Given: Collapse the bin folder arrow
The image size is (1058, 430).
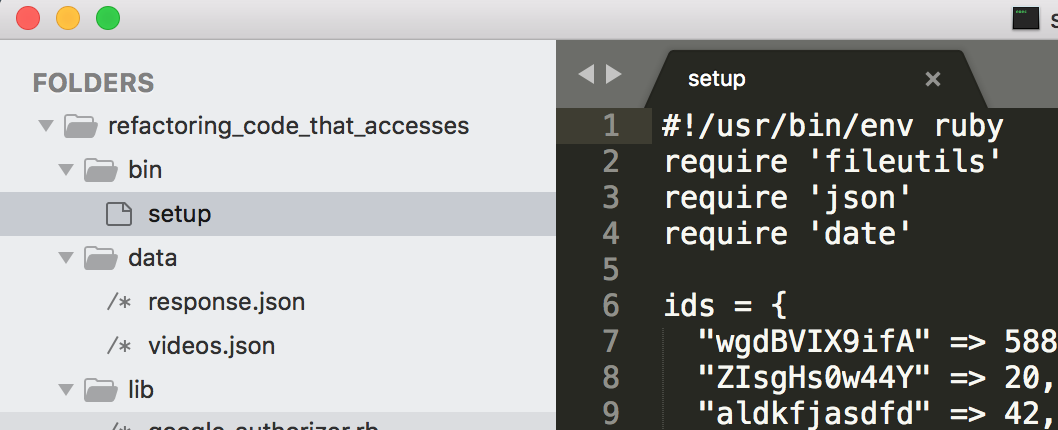Looking at the screenshot, I should pyautogui.click(x=66, y=170).
